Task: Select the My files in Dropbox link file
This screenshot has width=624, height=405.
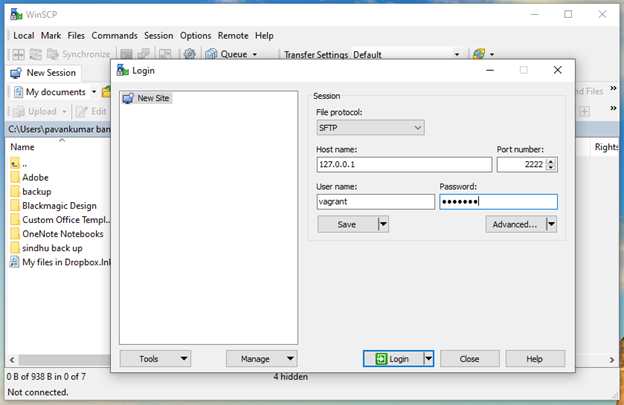Action: click(60, 262)
